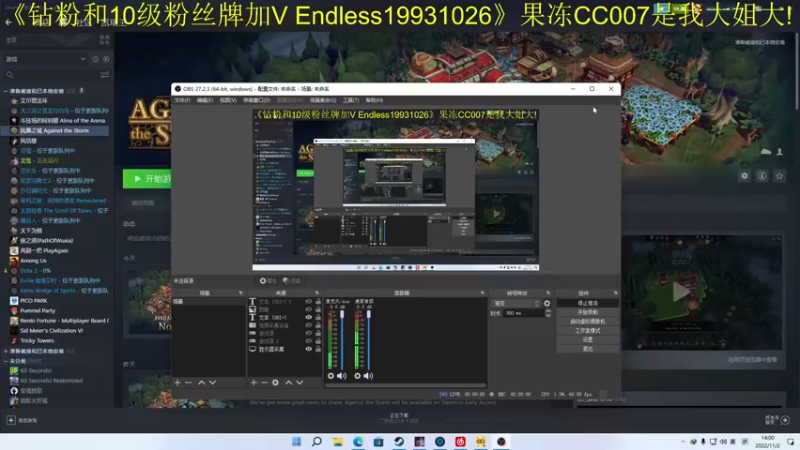
Task: Open File Explorer from taskbar
Action: (338, 441)
